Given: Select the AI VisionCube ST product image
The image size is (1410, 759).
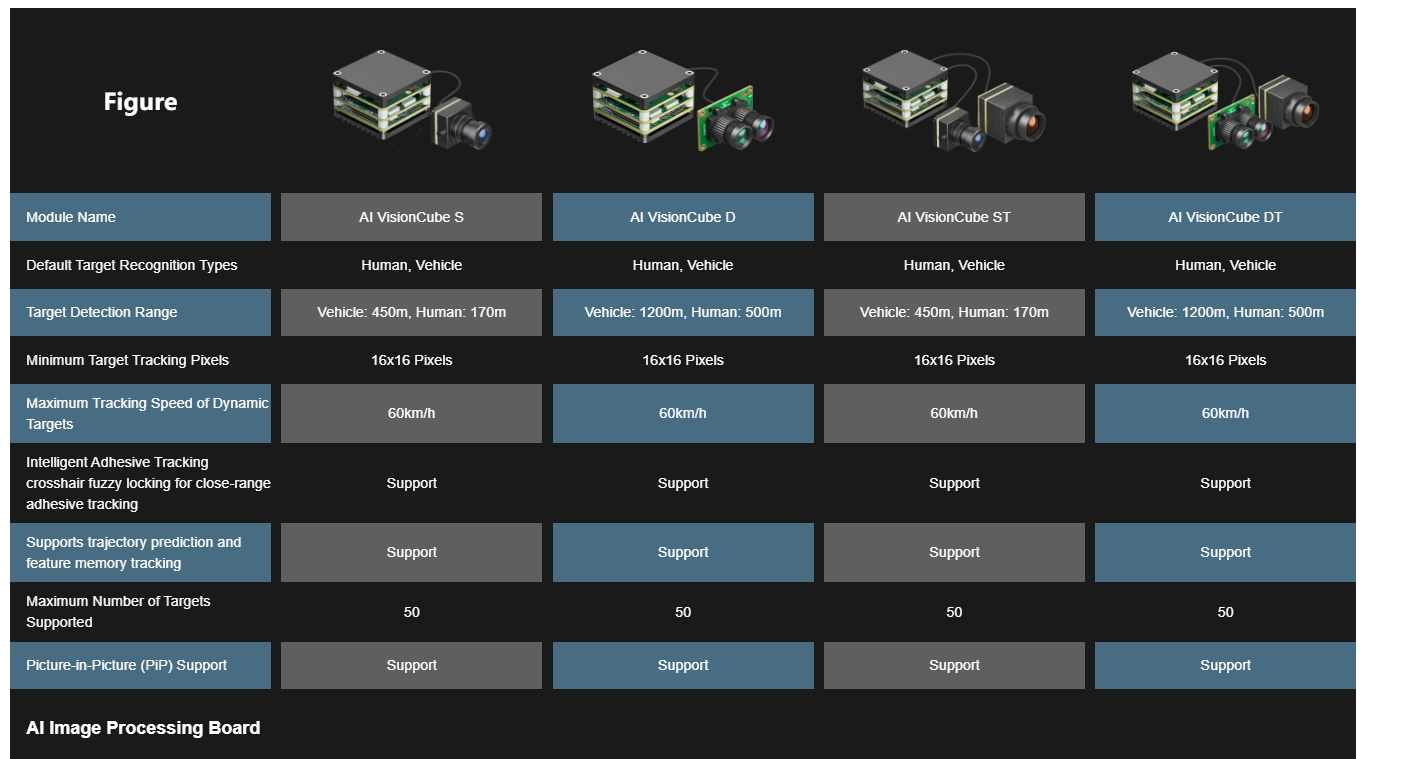Looking at the screenshot, I should pos(954,102).
